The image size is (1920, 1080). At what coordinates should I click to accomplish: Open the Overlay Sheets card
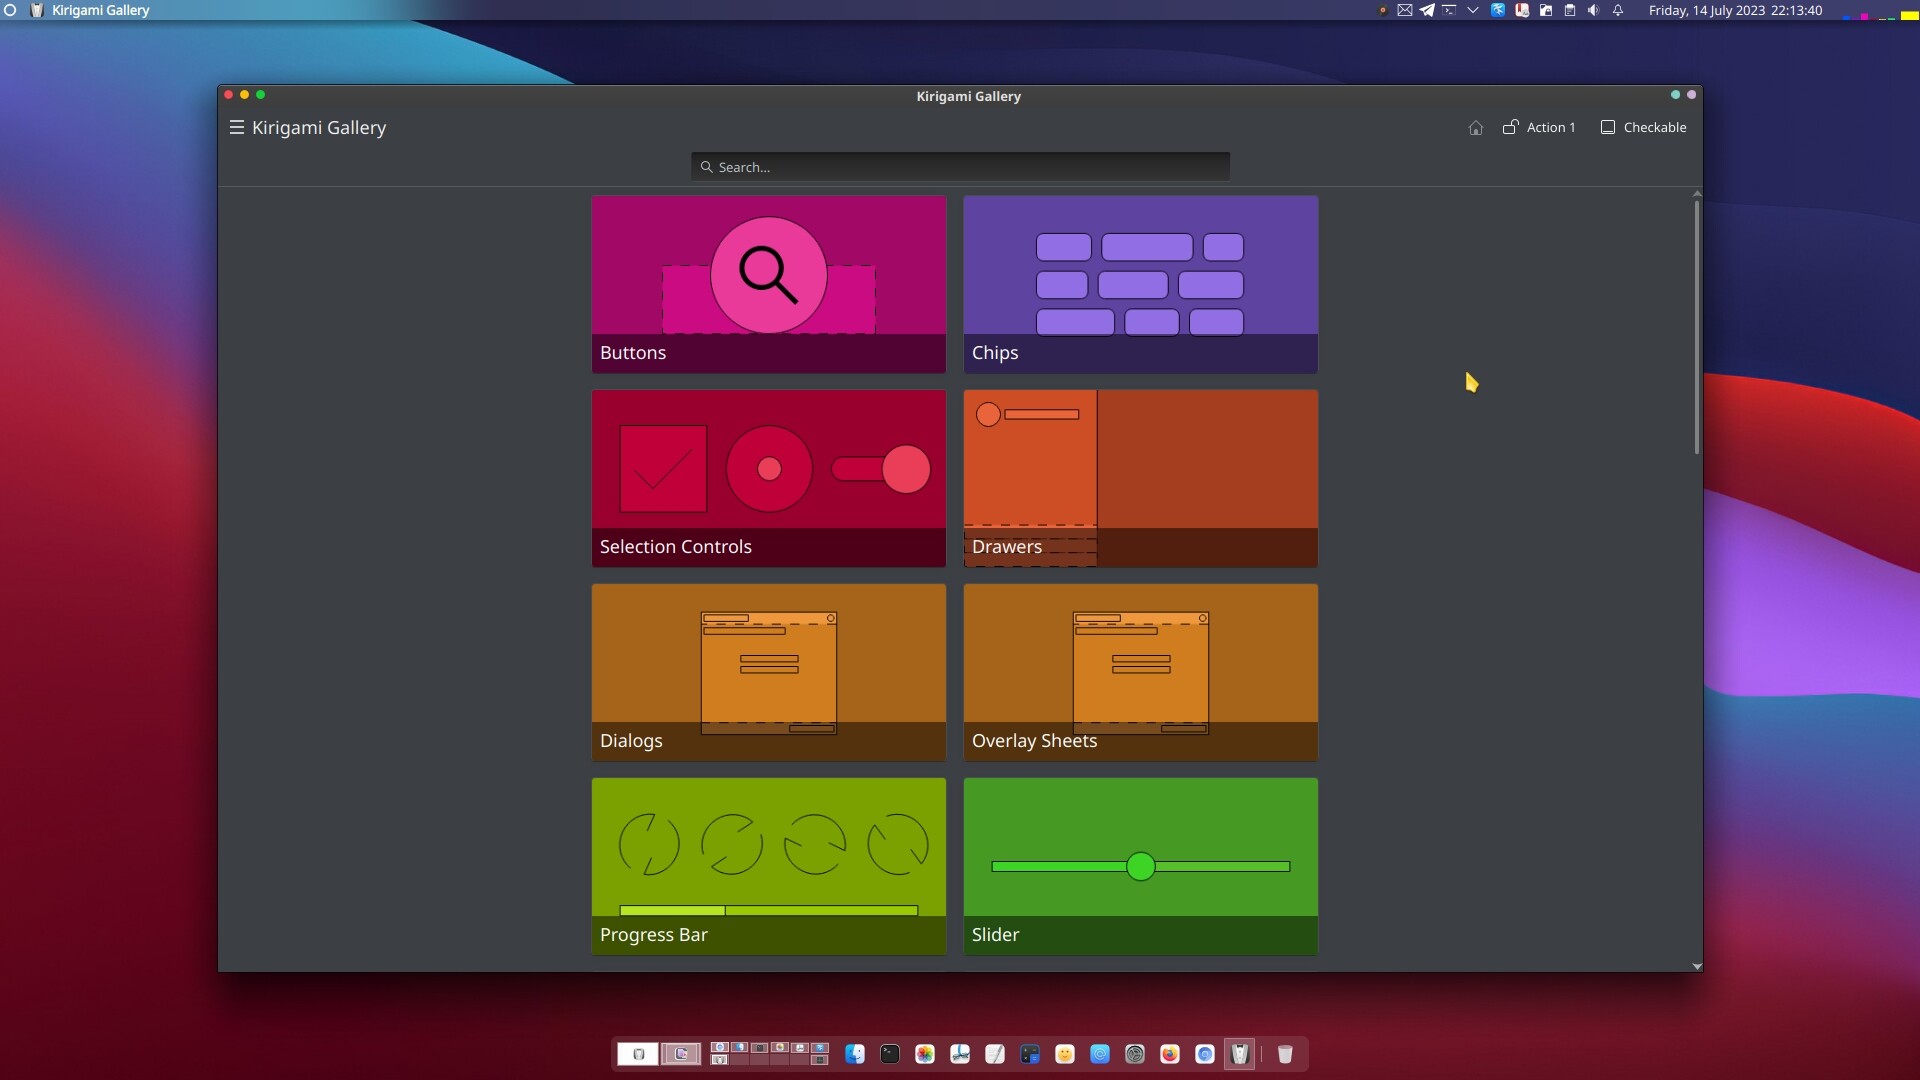click(1141, 672)
